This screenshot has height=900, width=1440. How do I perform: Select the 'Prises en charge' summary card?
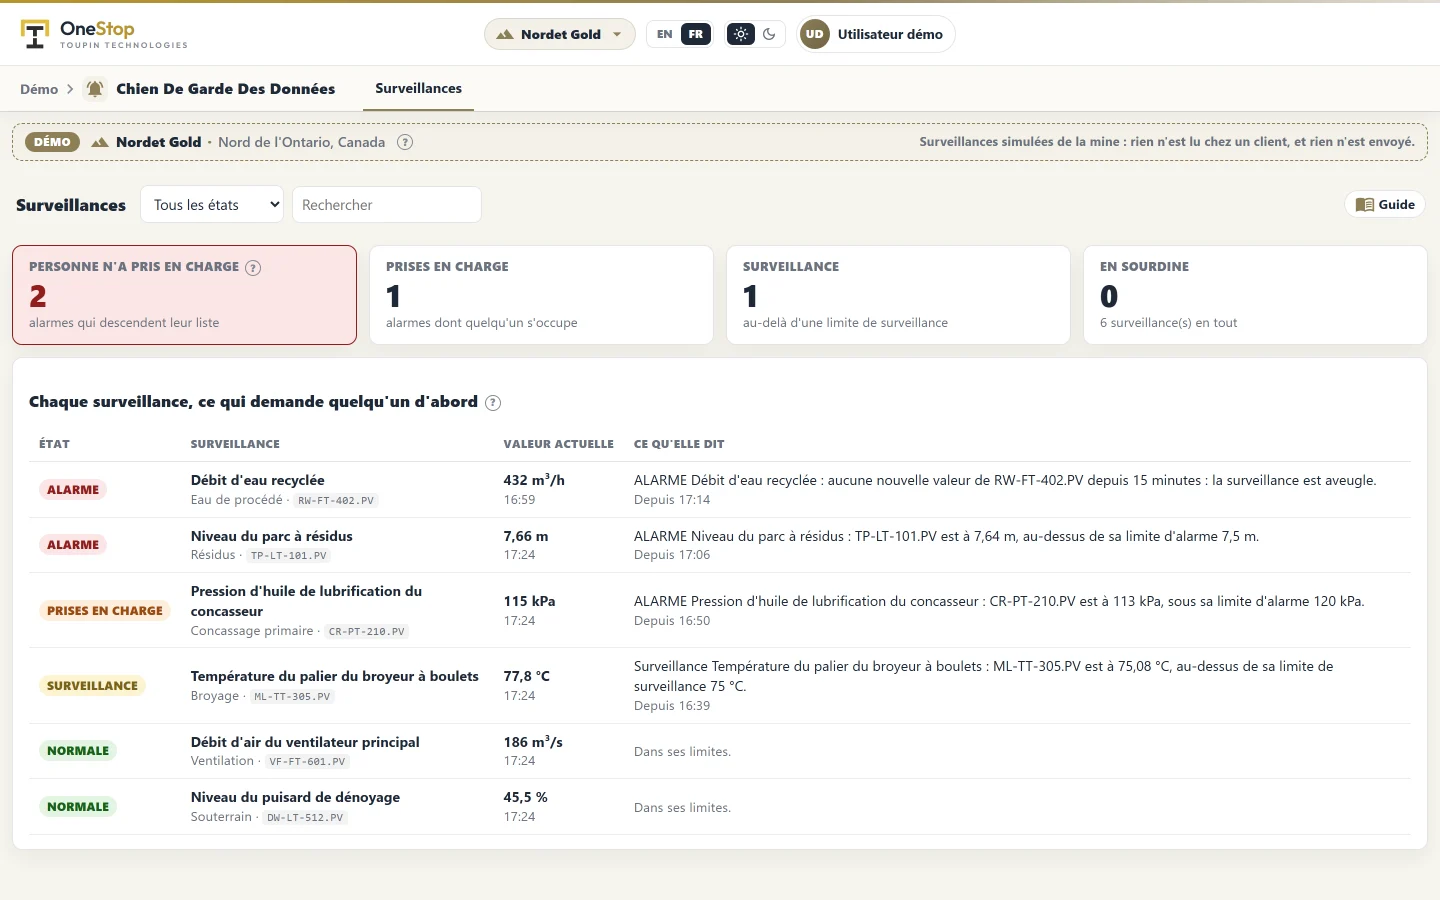[x=541, y=295]
